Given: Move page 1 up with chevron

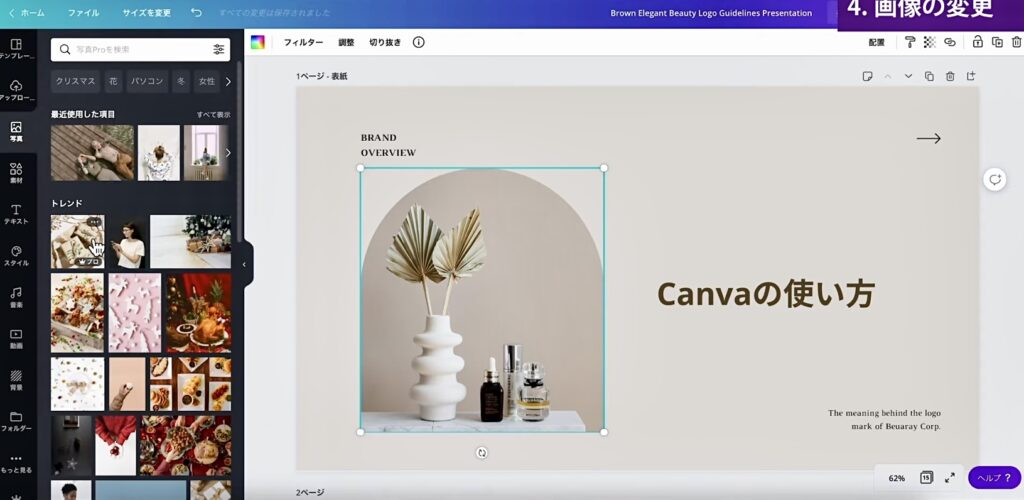Looking at the screenshot, I should click(888, 76).
